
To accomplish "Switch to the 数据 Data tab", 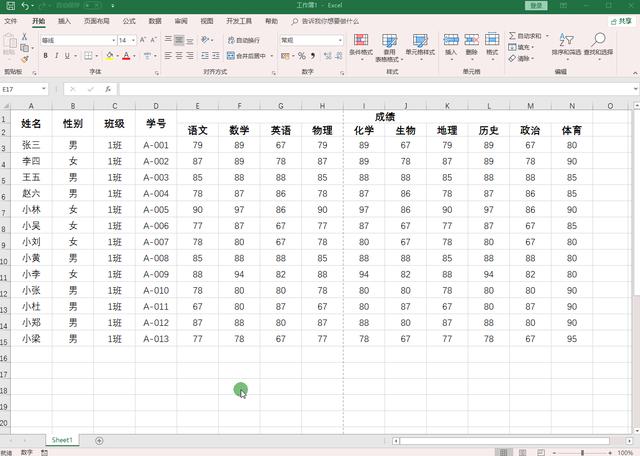I will coord(155,21).
